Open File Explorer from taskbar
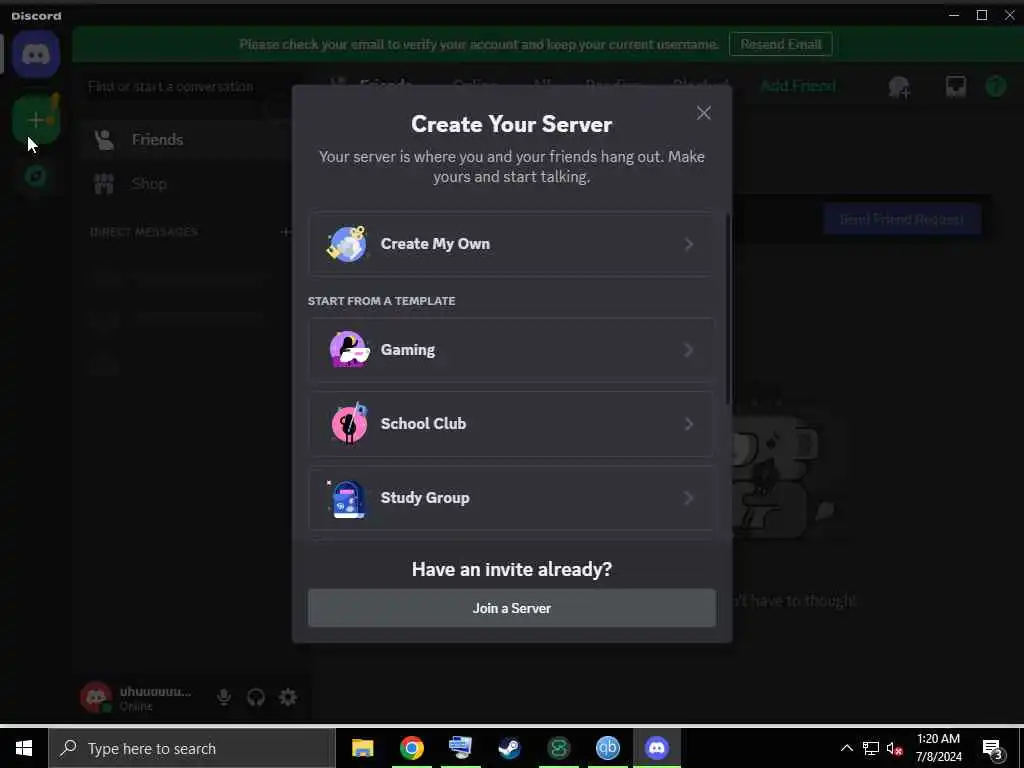Screen dimensions: 1024x768 tap(362, 748)
